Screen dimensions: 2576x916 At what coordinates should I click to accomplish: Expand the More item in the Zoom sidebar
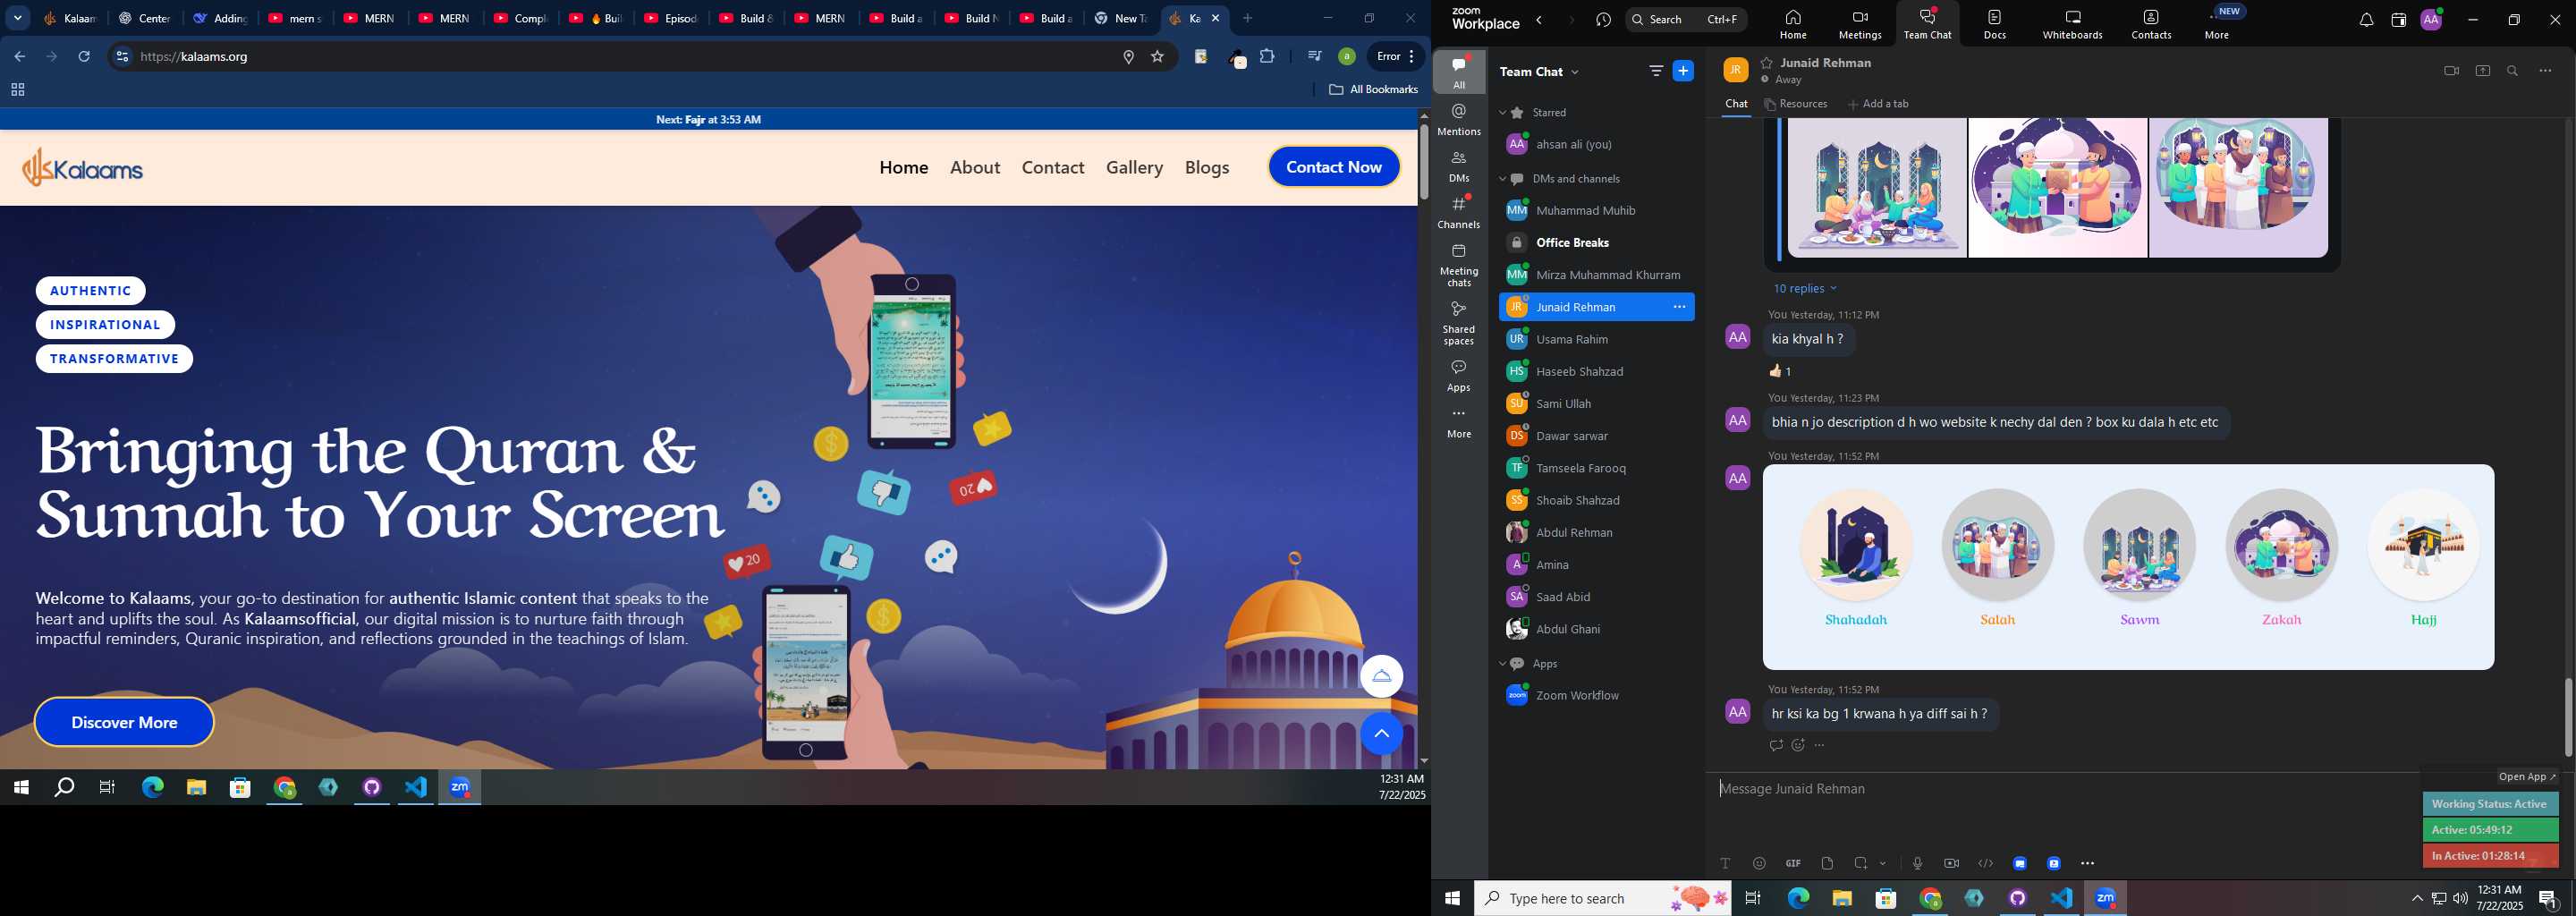[x=1459, y=423]
